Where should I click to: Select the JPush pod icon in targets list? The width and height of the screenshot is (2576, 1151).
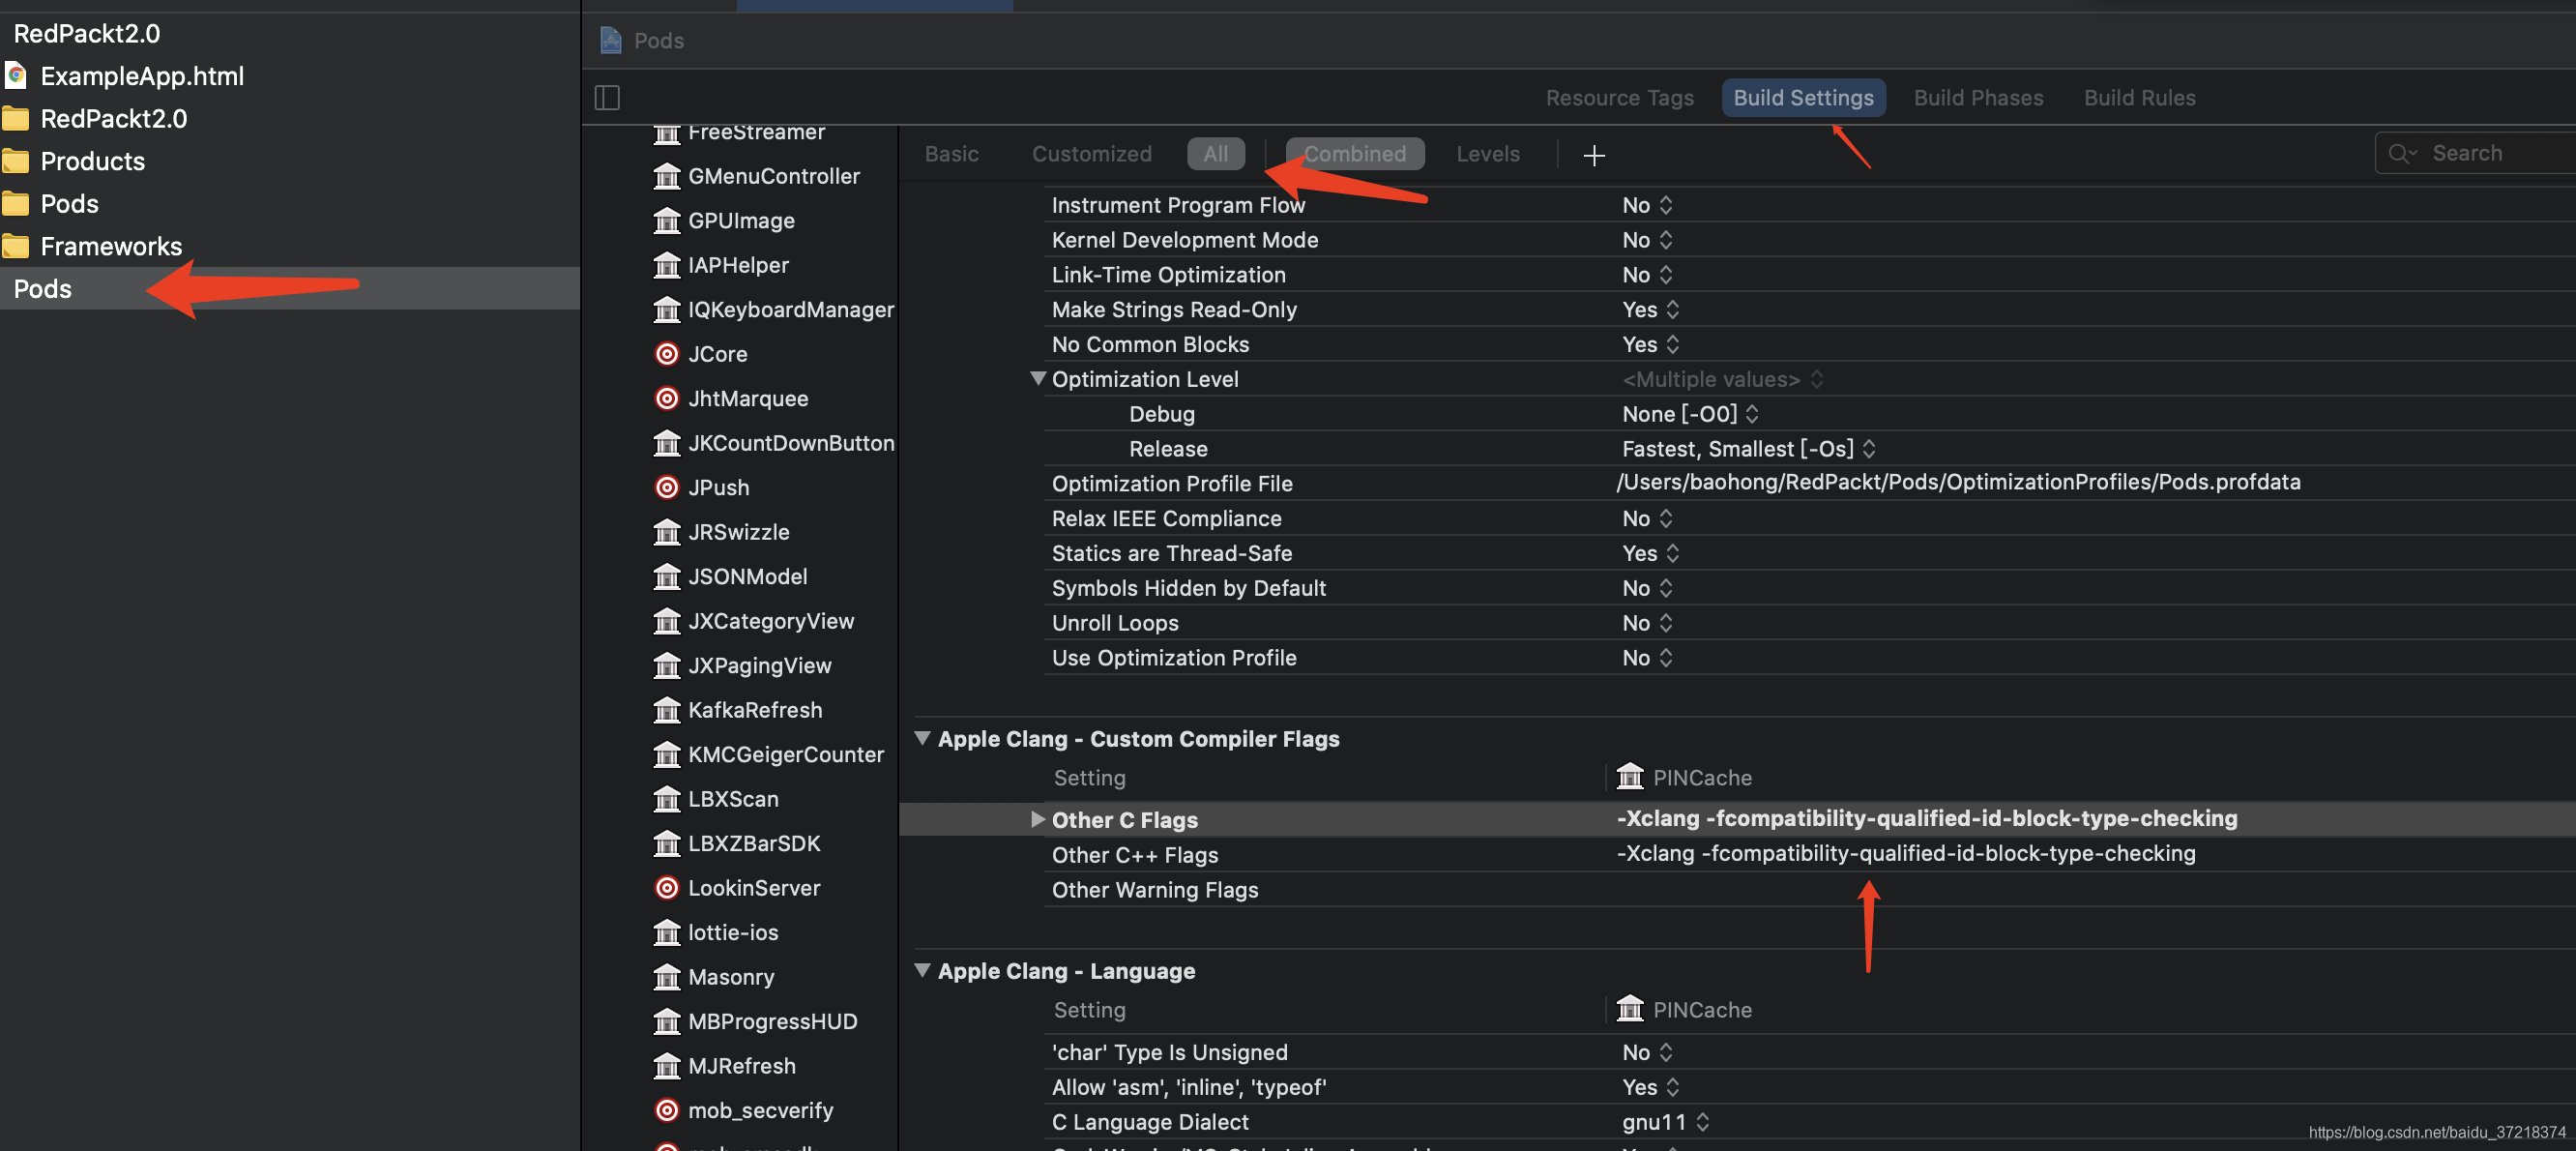pyautogui.click(x=666, y=487)
